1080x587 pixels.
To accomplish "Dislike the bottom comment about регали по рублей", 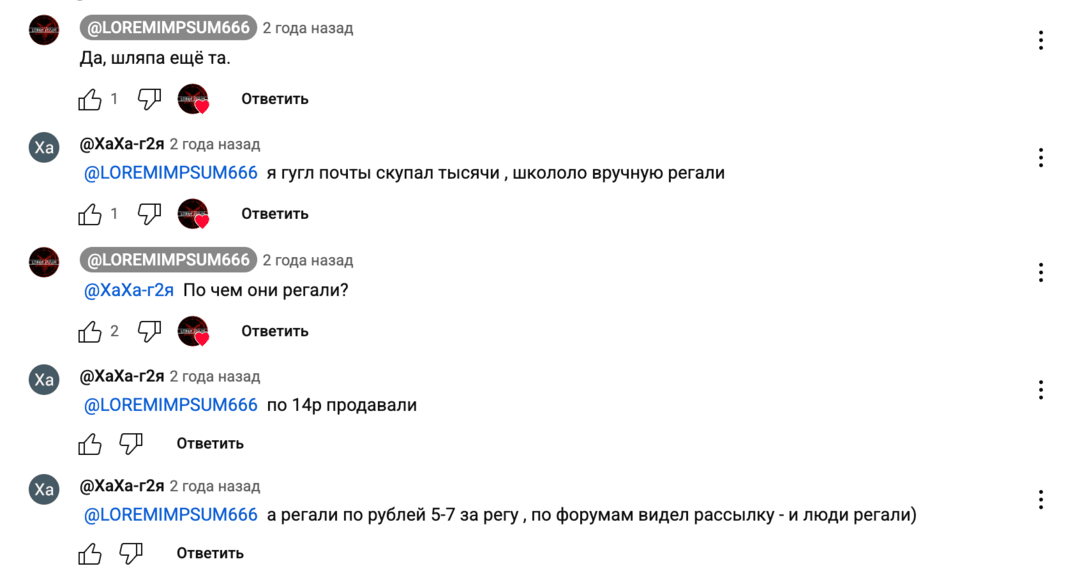I will (131, 552).
